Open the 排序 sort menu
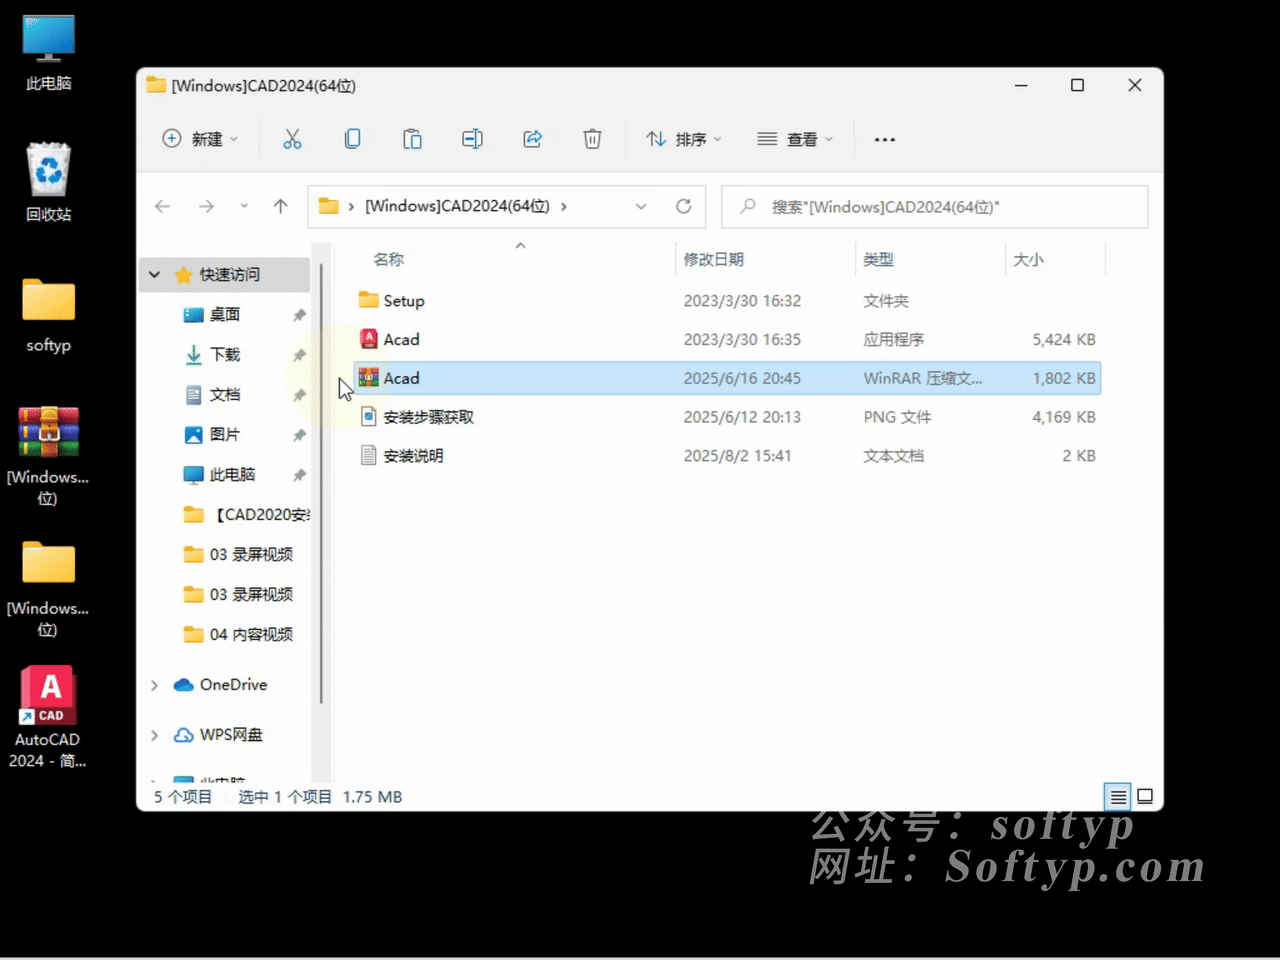Image resolution: width=1280 pixels, height=960 pixels. (684, 139)
